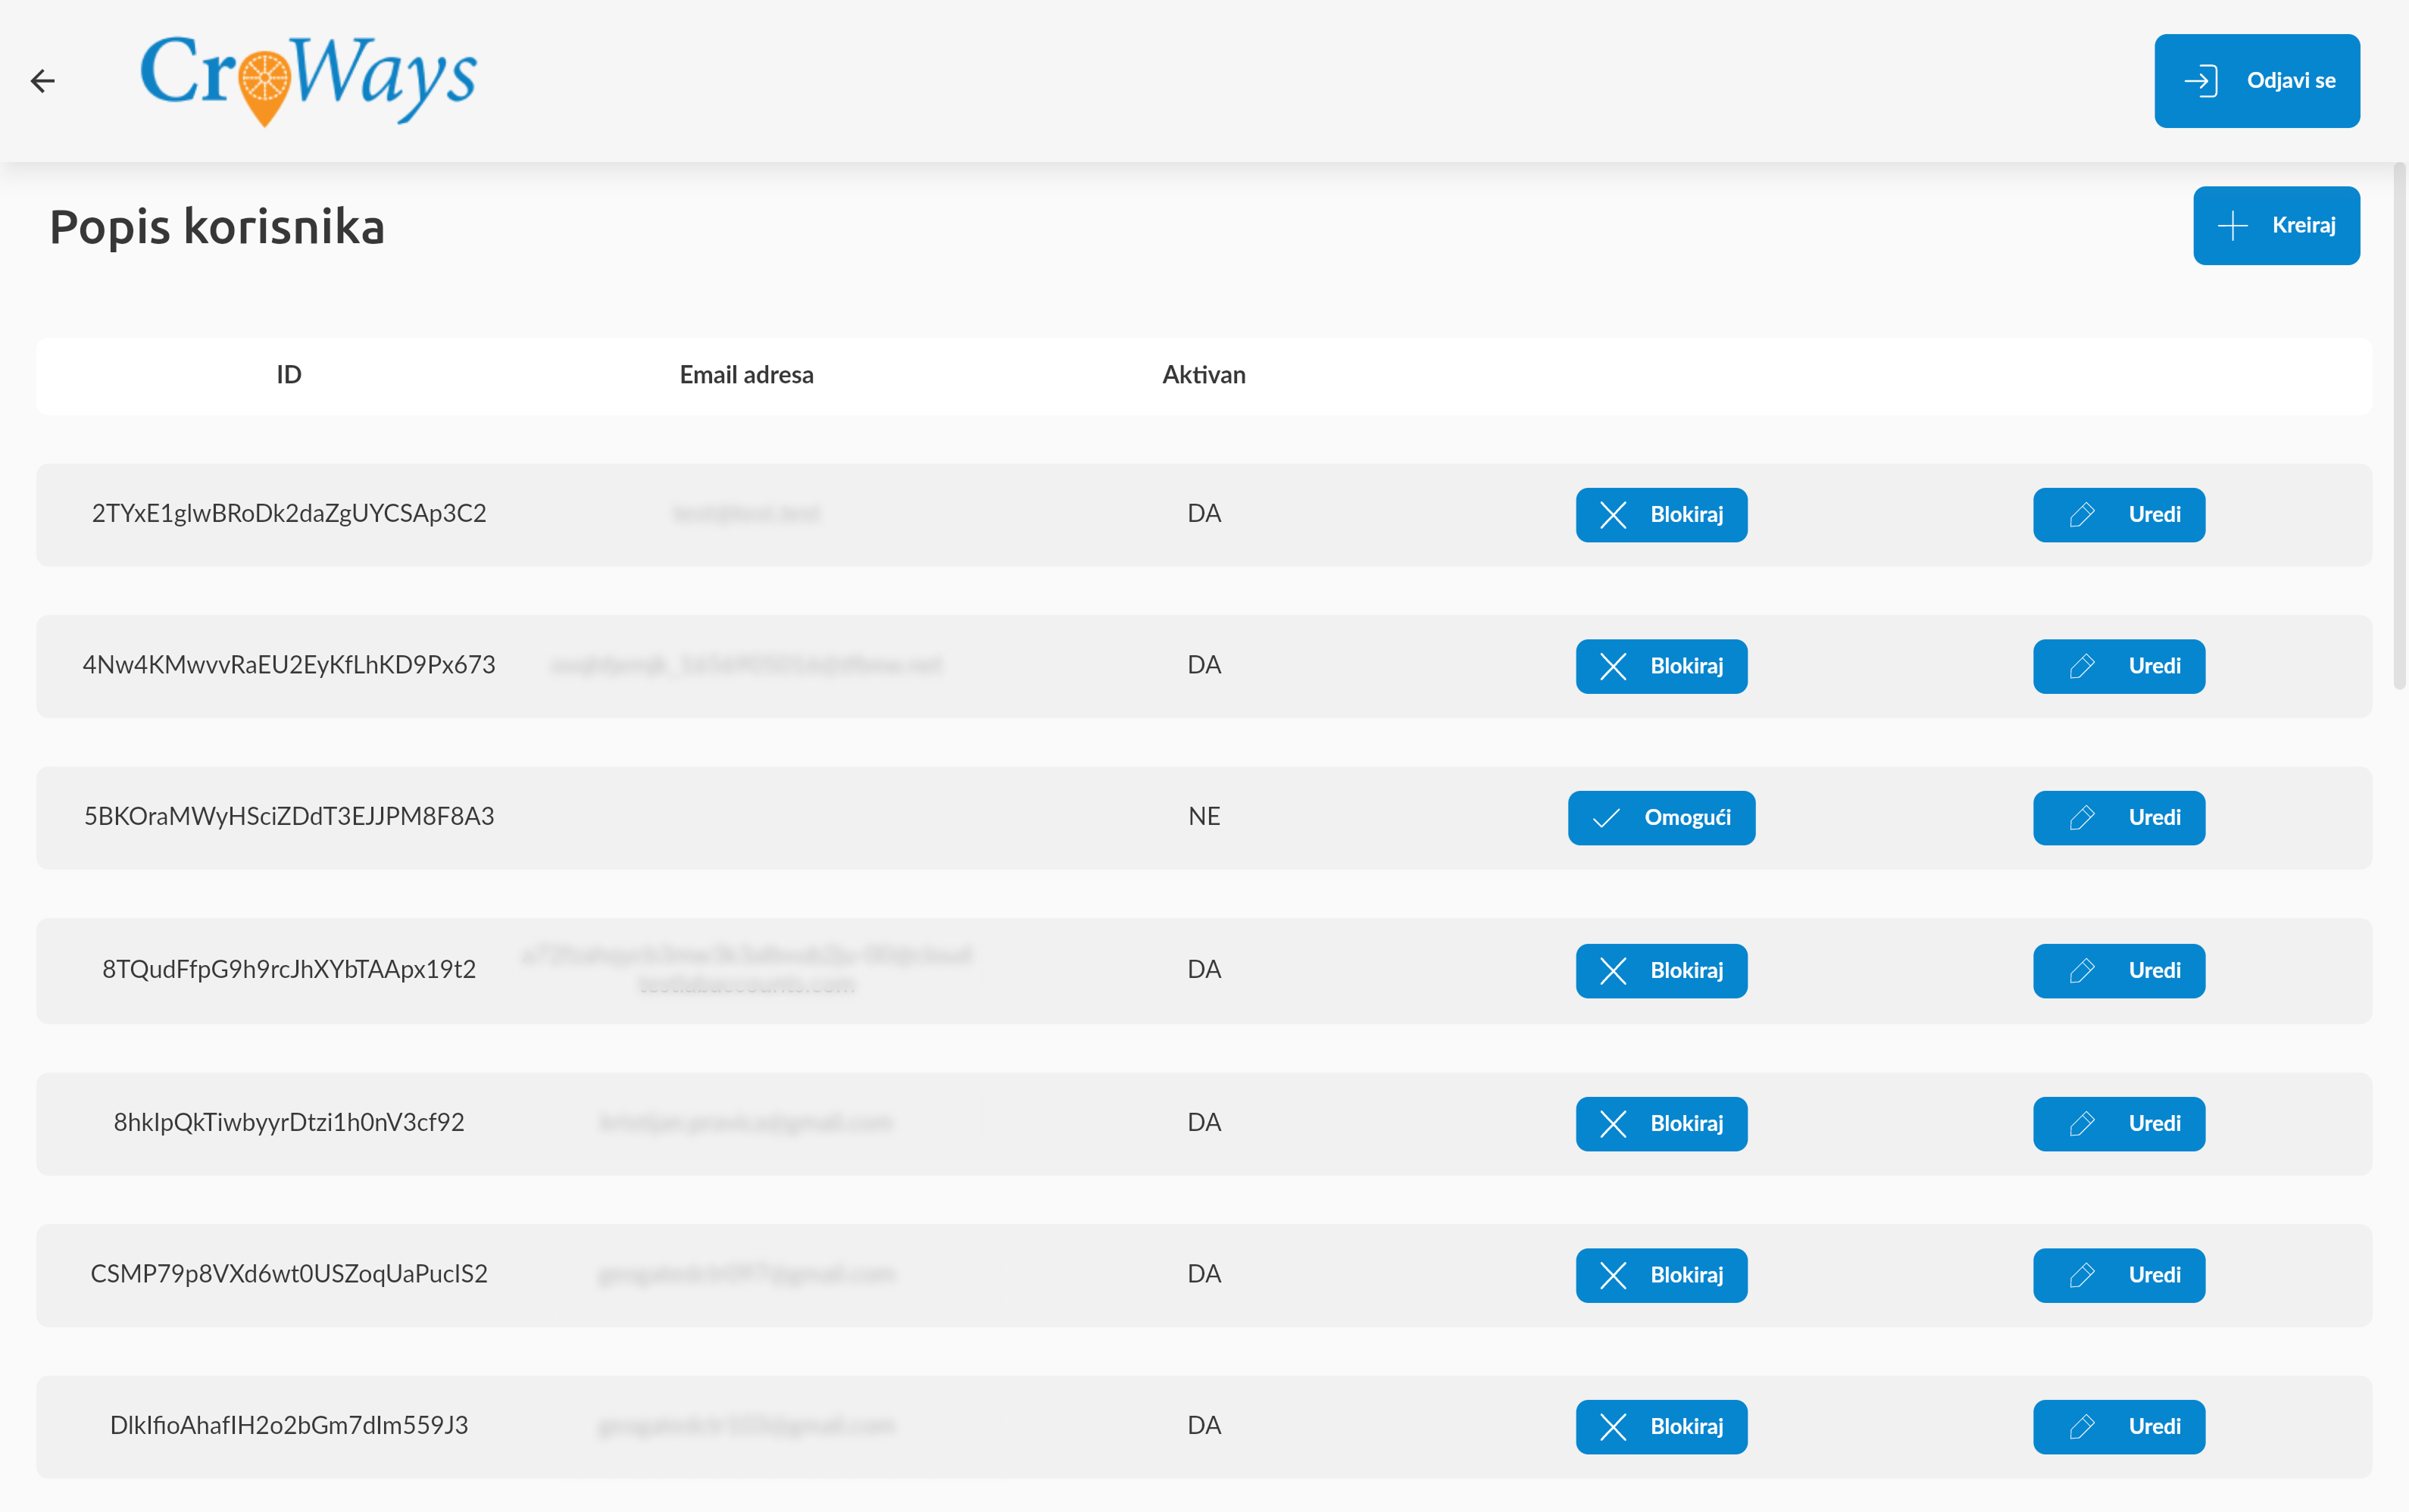Block user 8TQudFfpG9h9rcJhXYbTAApx19t2
2409x1512 pixels.
pos(1661,971)
